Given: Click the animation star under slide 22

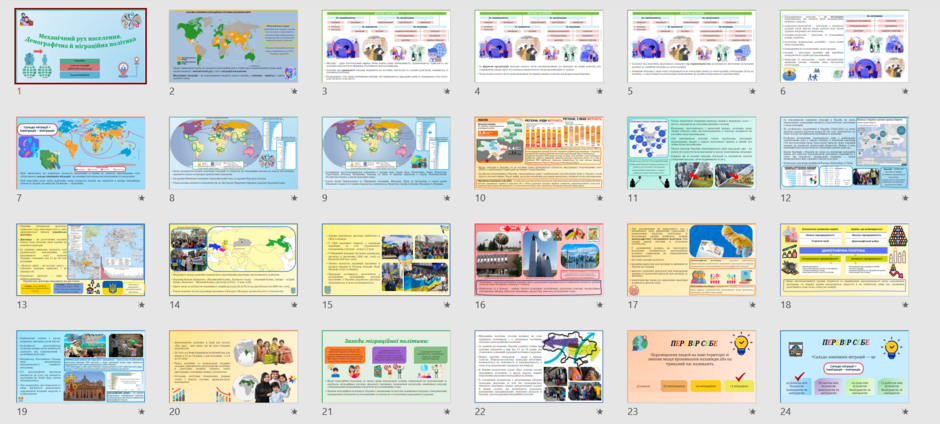Looking at the screenshot, I should (x=600, y=411).
